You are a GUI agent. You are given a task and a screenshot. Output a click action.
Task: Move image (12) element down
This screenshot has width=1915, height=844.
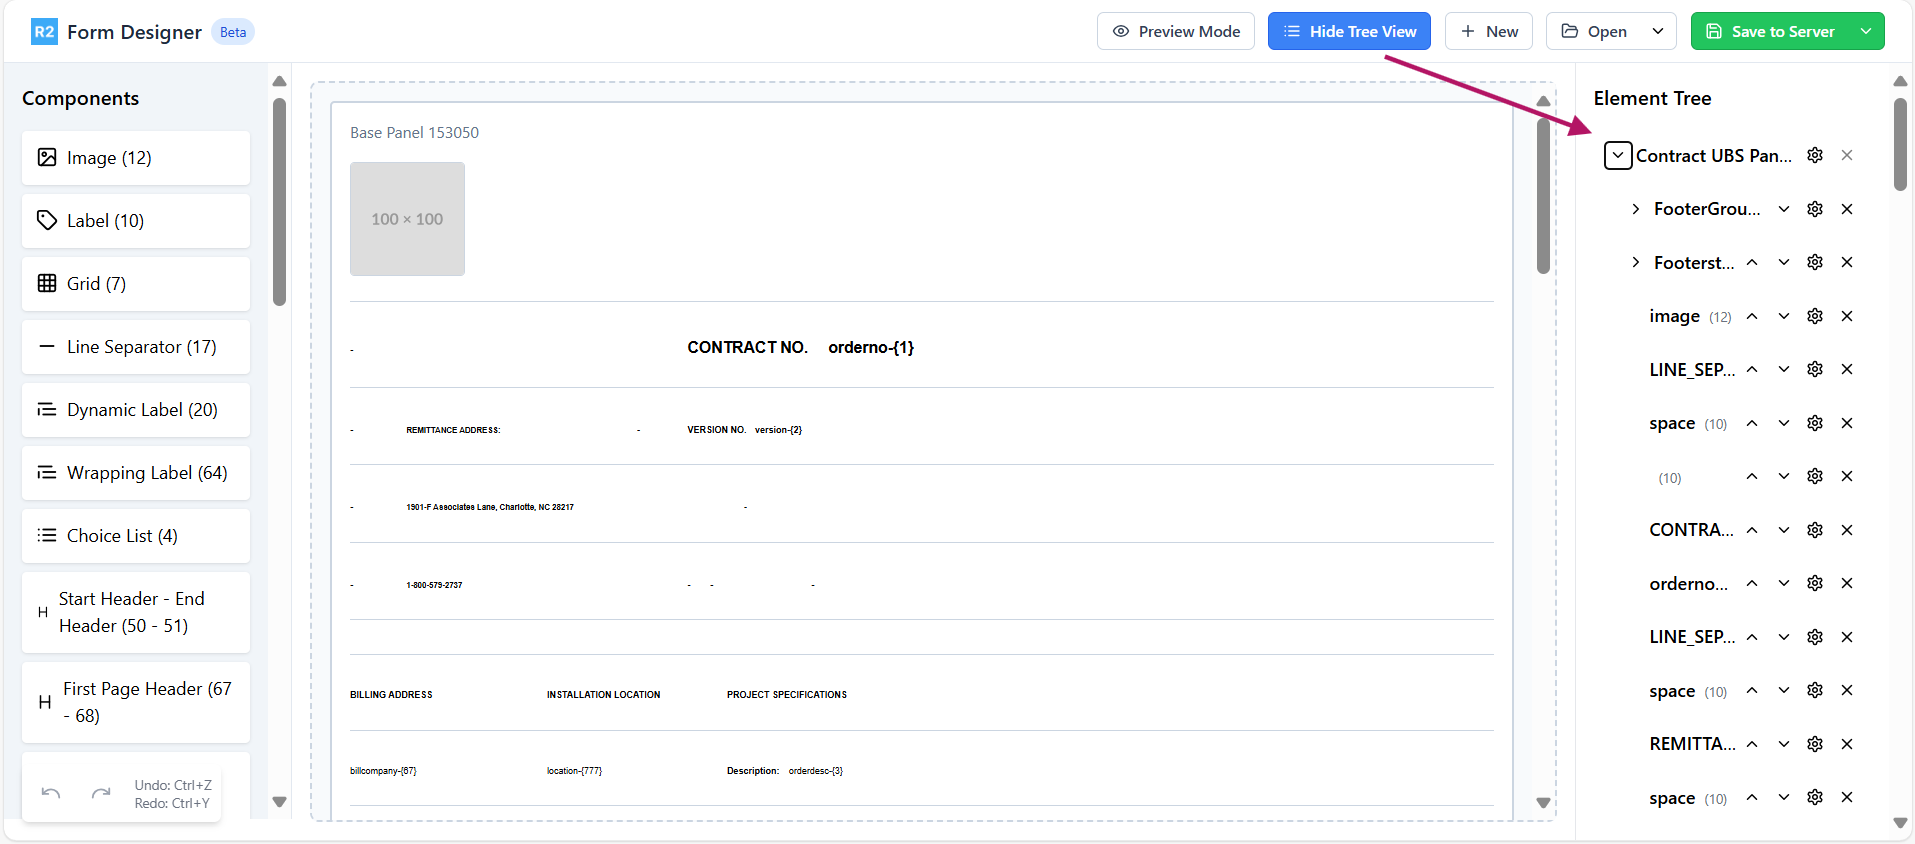tap(1784, 316)
